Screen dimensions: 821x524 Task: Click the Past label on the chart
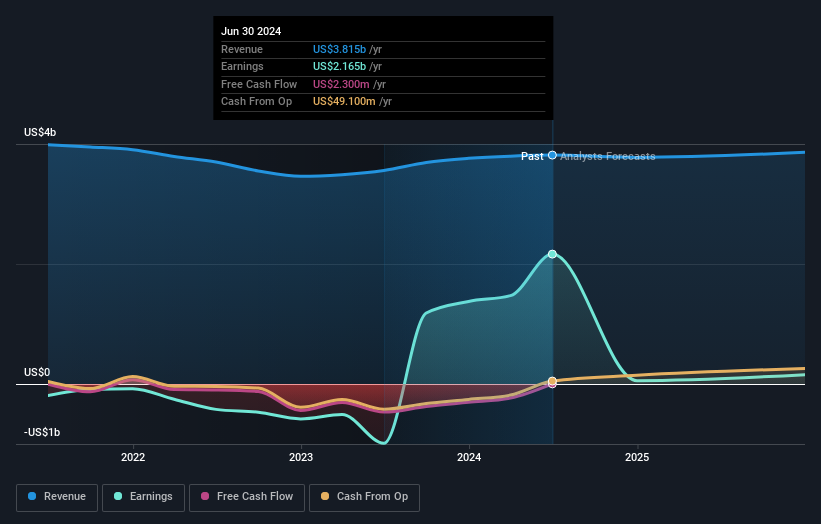[x=532, y=156]
